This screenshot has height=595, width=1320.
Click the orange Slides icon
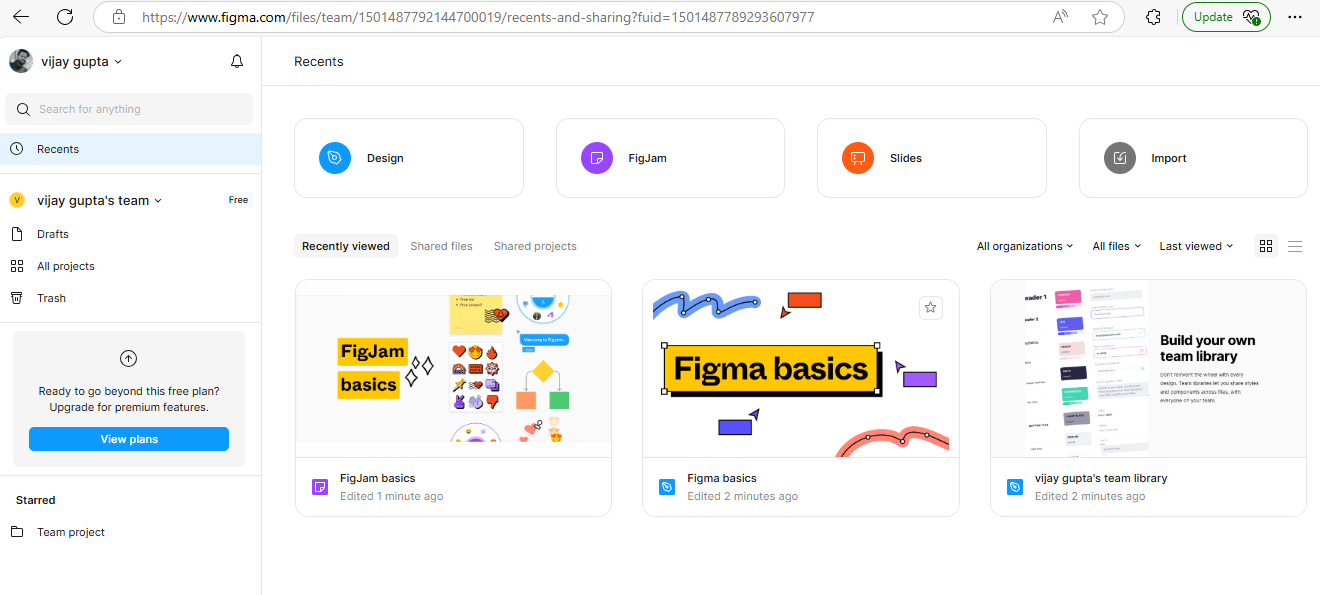coord(858,158)
